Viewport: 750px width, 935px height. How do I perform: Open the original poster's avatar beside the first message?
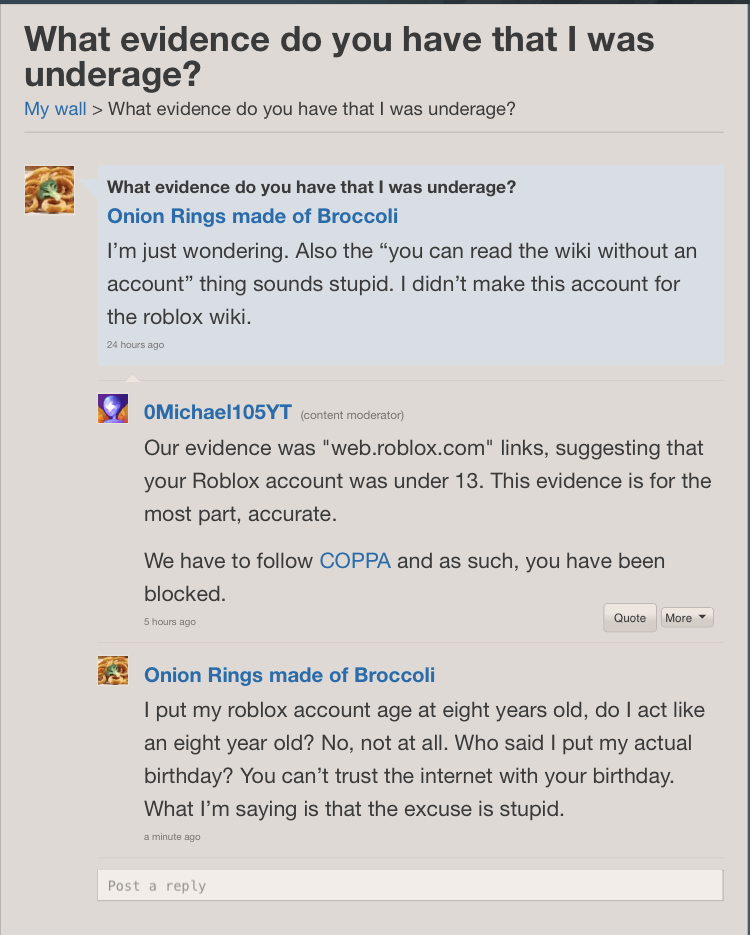[x=49, y=190]
